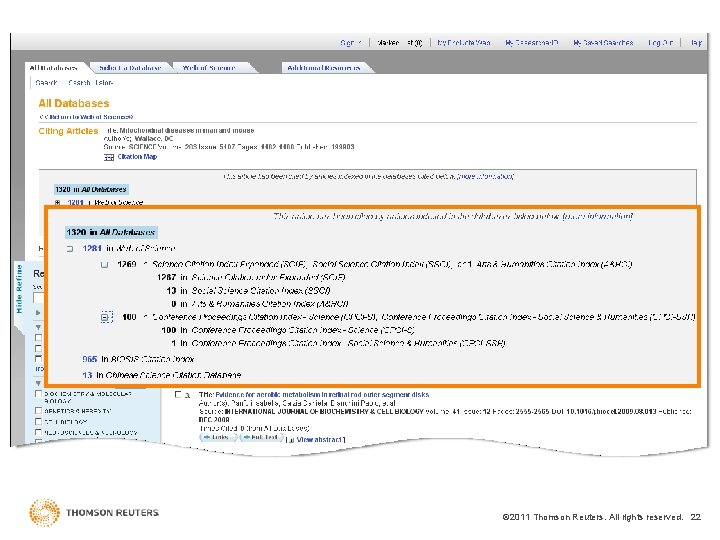Open the Help link
The width and height of the screenshot is (720, 540).
(696, 43)
